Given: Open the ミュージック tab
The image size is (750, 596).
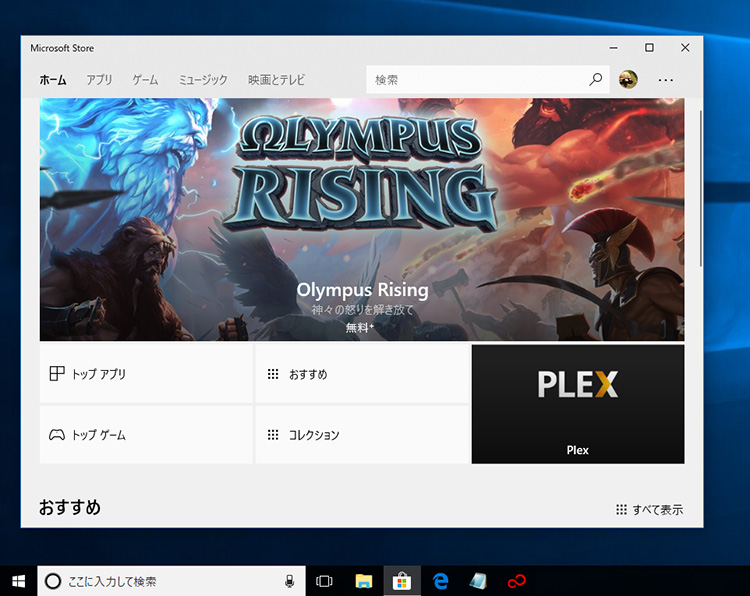Looking at the screenshot, I should 203,80.
